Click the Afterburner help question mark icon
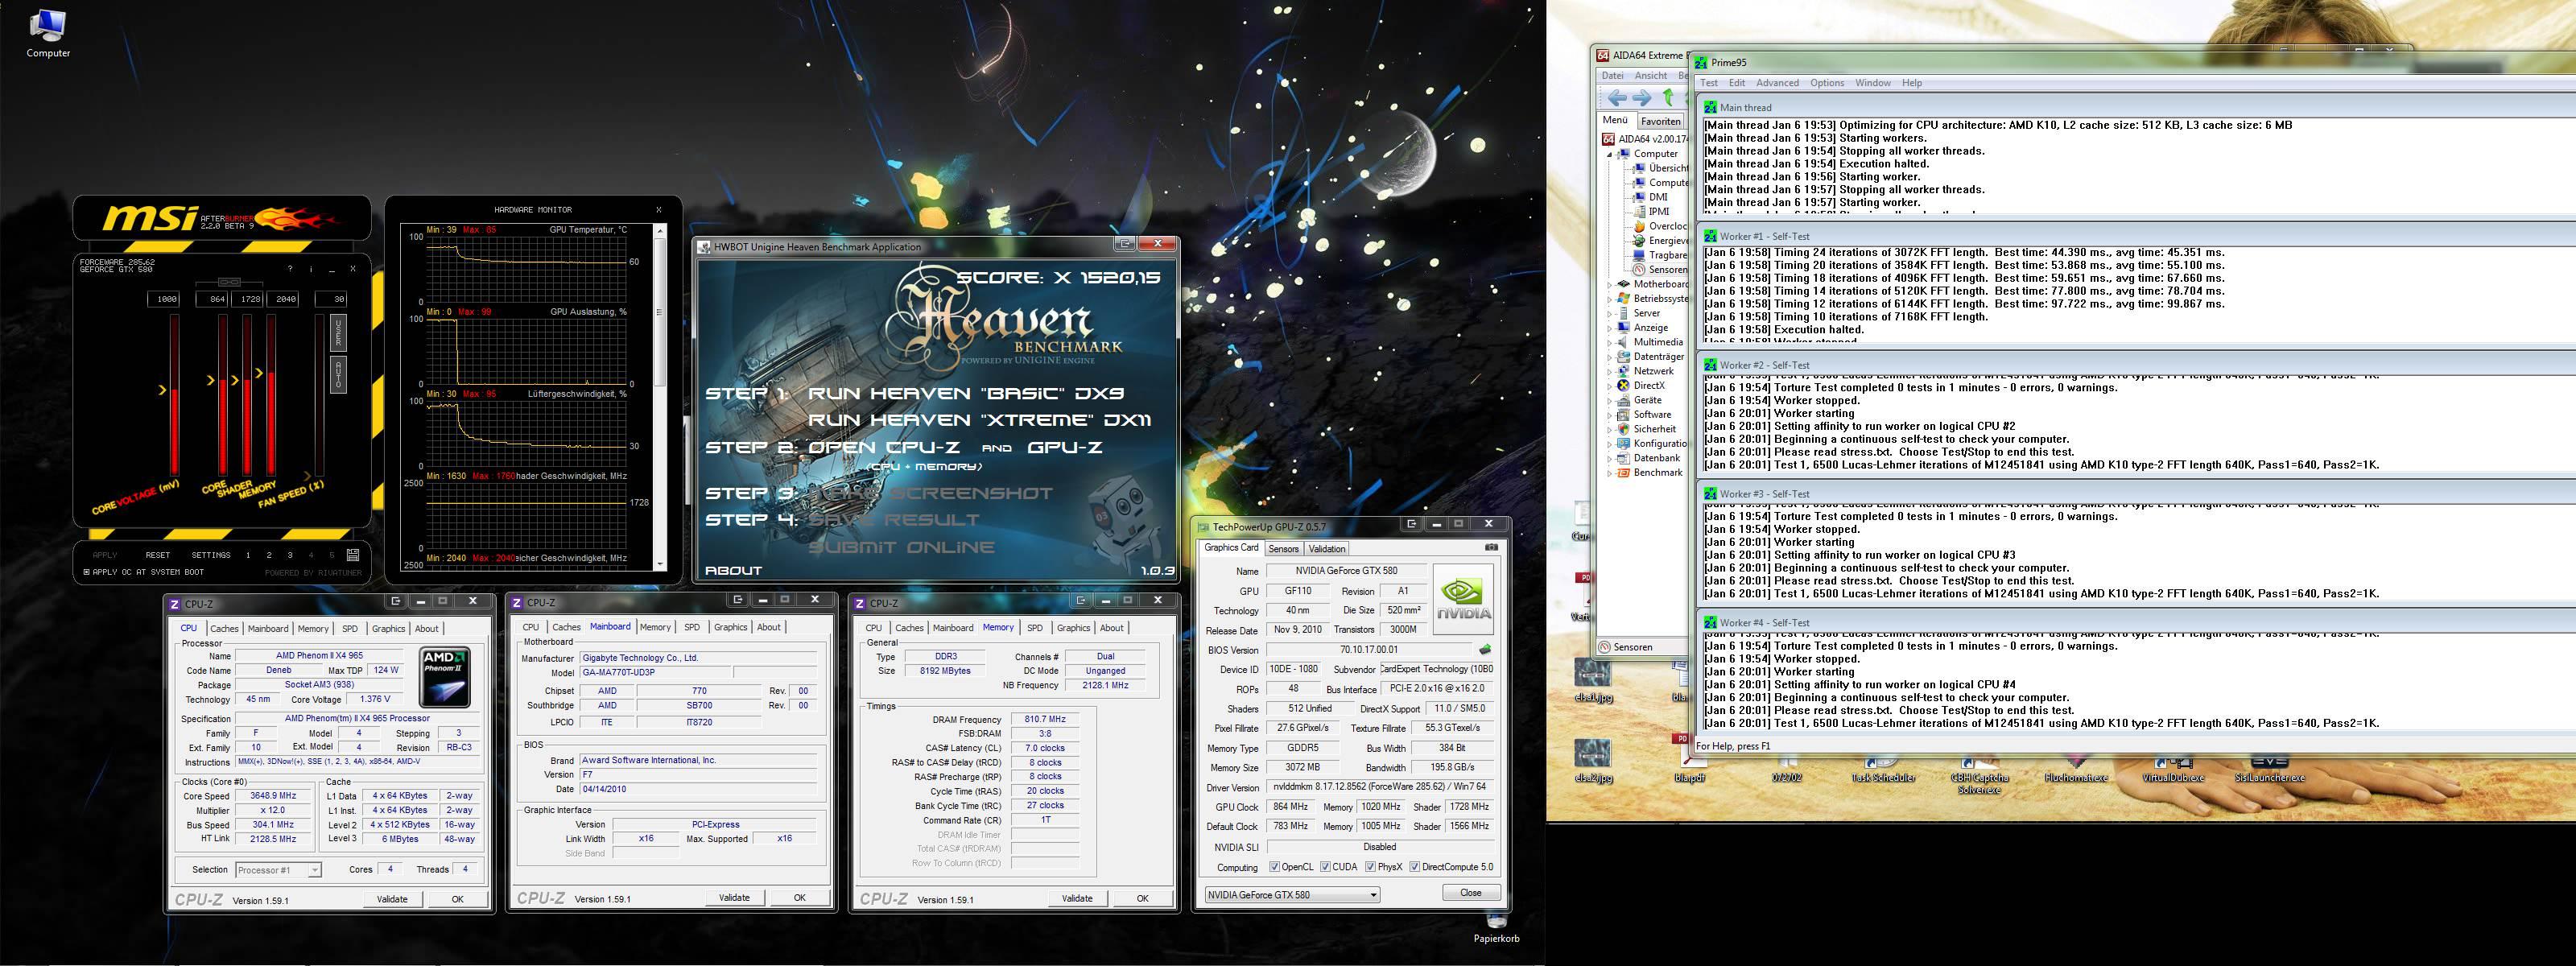This screenshot has width=2576, height=966. coord(290,269)
